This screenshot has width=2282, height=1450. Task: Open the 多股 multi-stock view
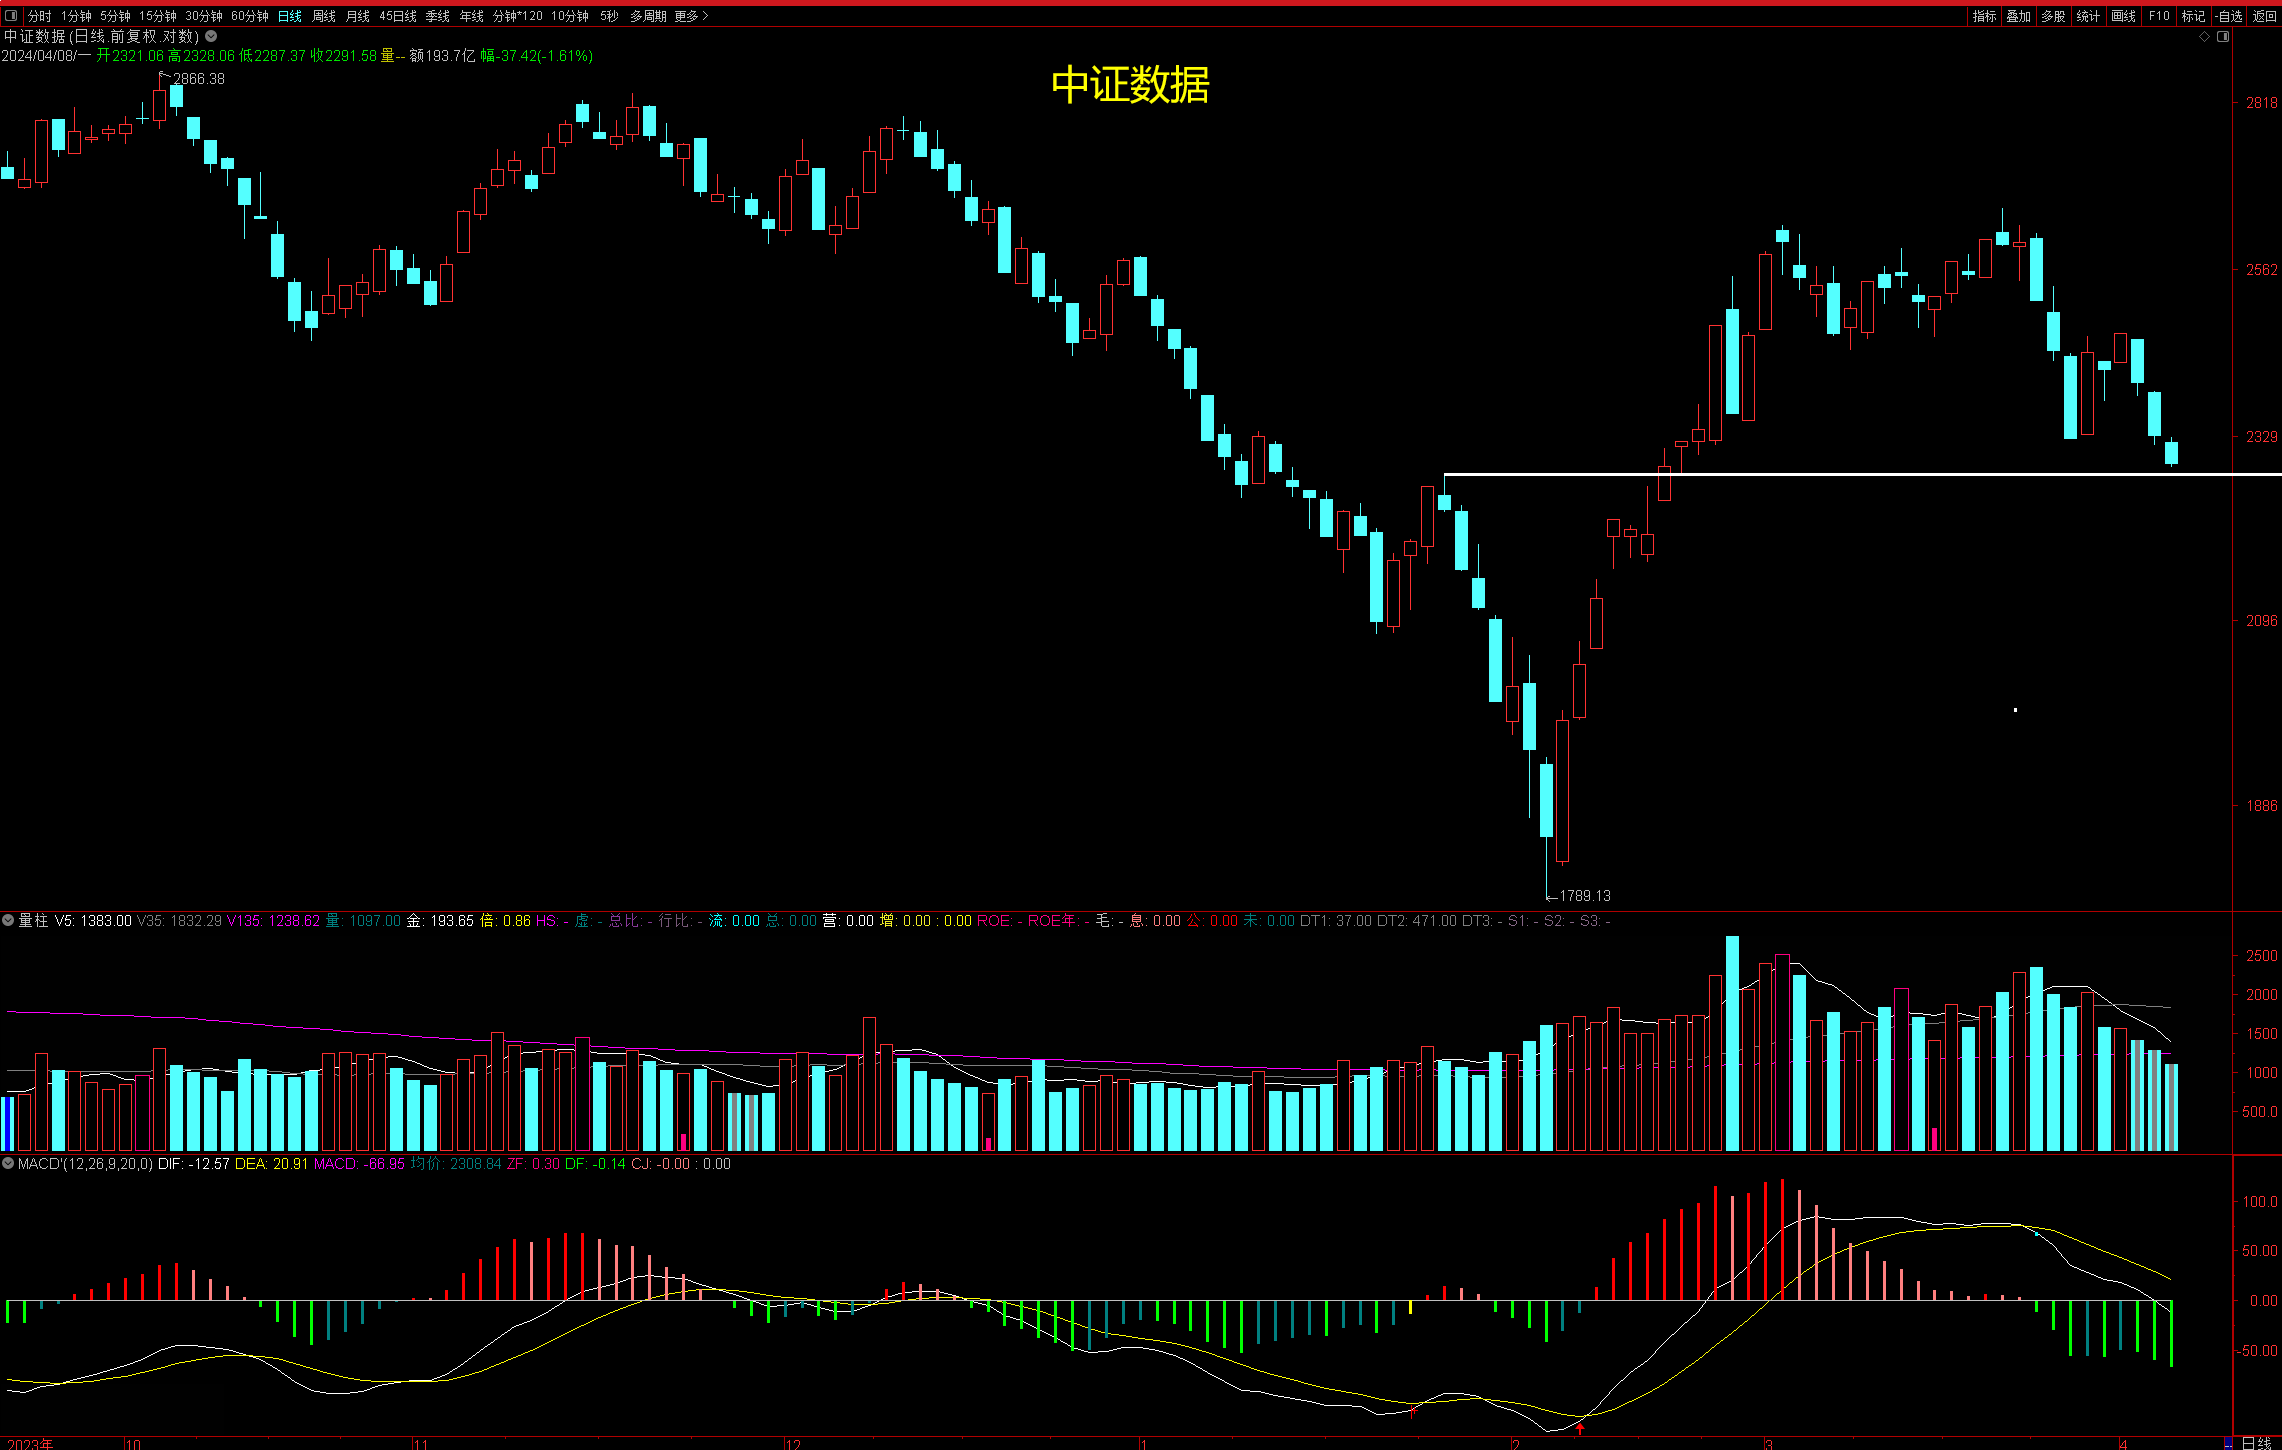click(2053, 16)
